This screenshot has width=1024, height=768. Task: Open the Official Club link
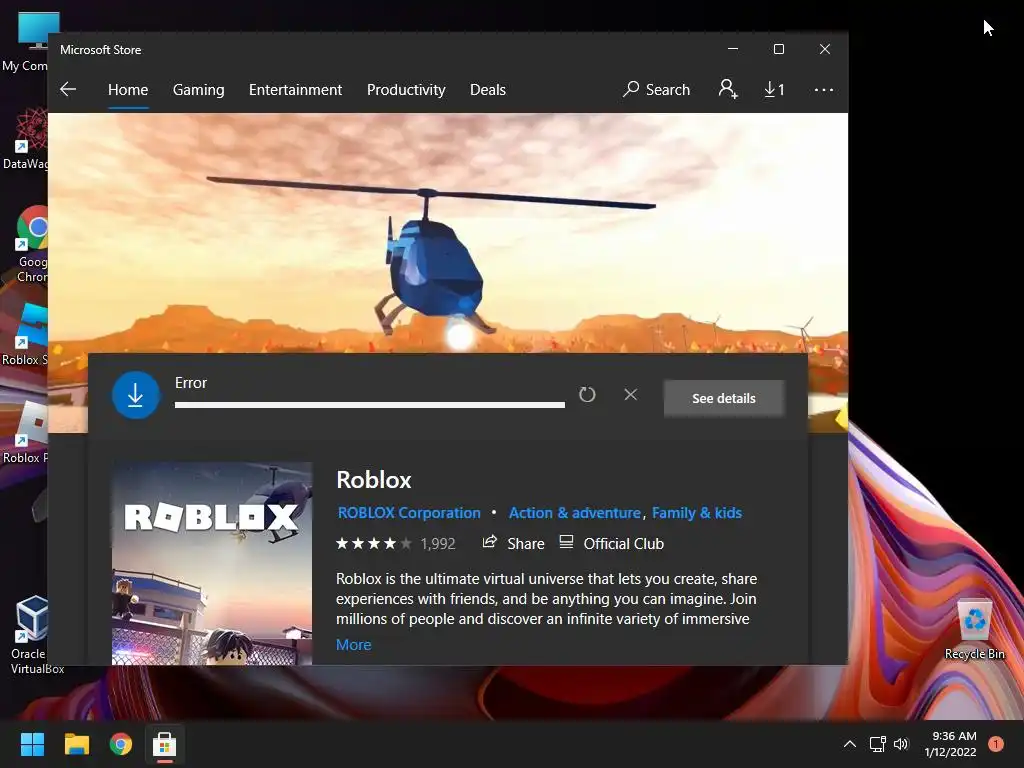pyautogui.click(x=611, y=543)
